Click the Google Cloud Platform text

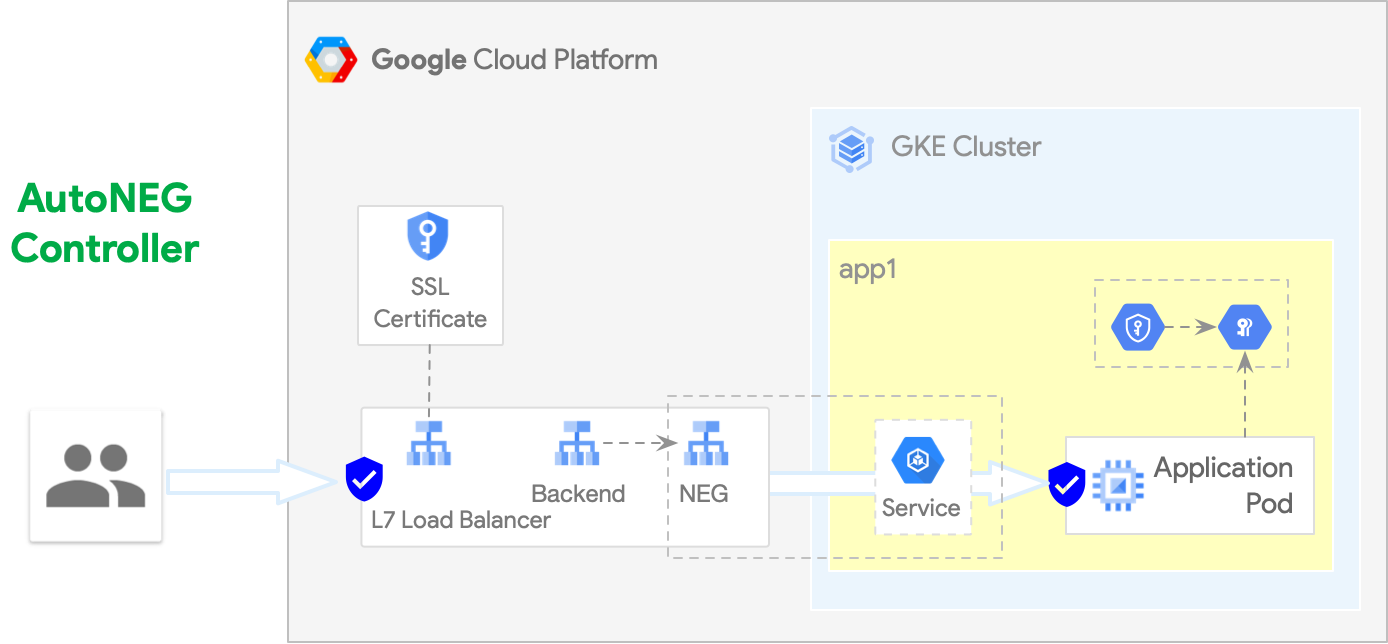[x=515, y=59]
